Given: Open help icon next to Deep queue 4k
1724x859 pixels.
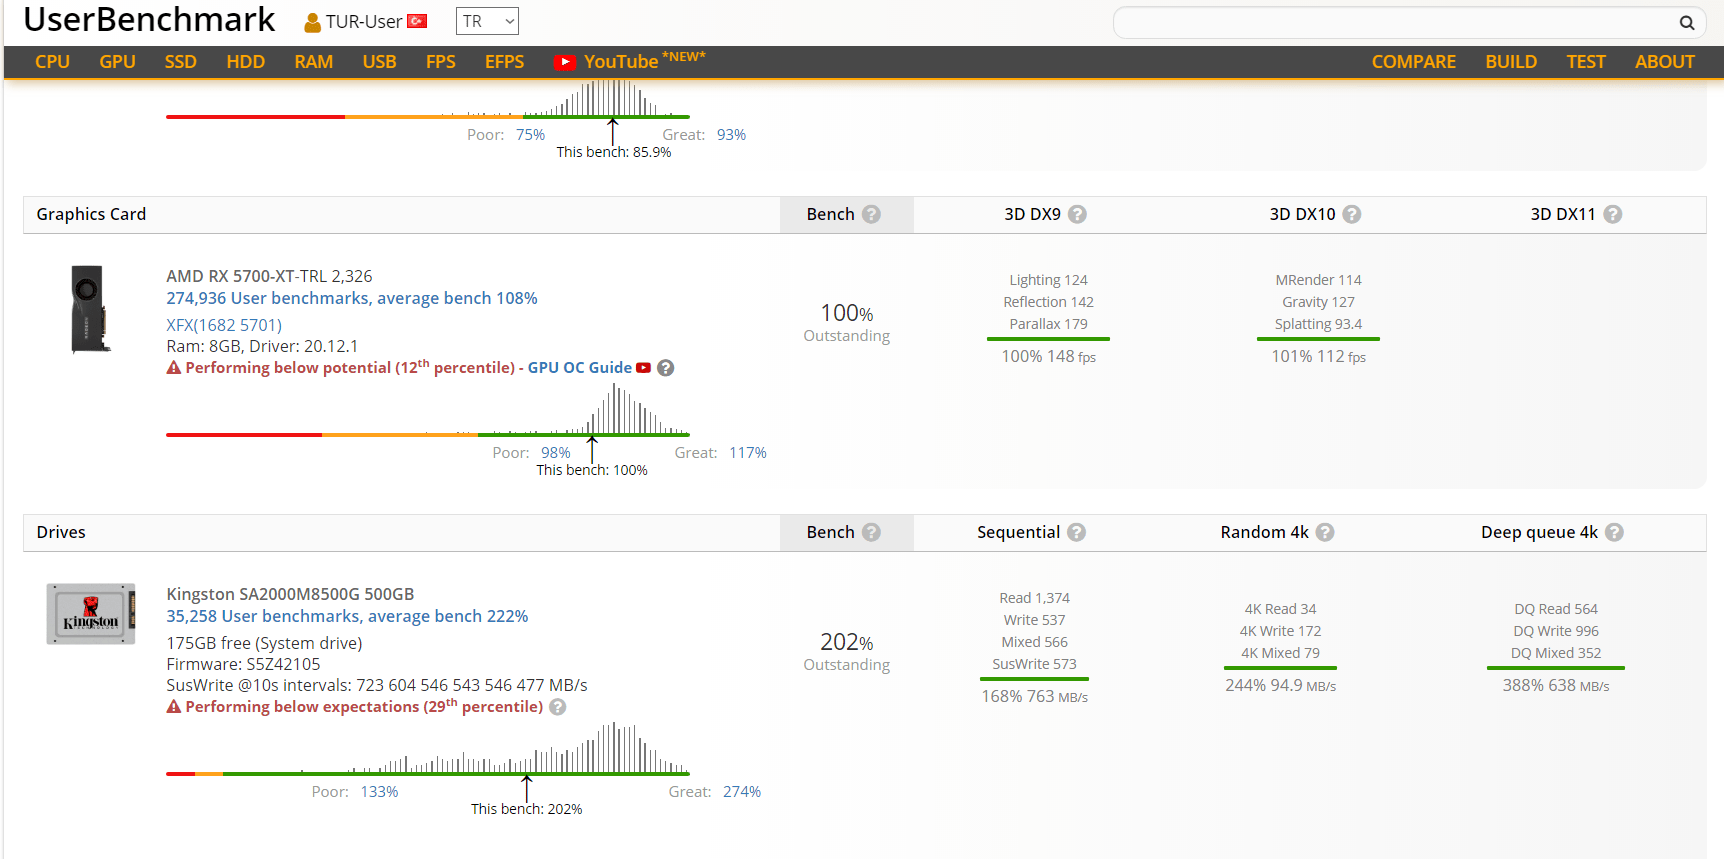Looking at the screenshot, I should (1614, 532).
